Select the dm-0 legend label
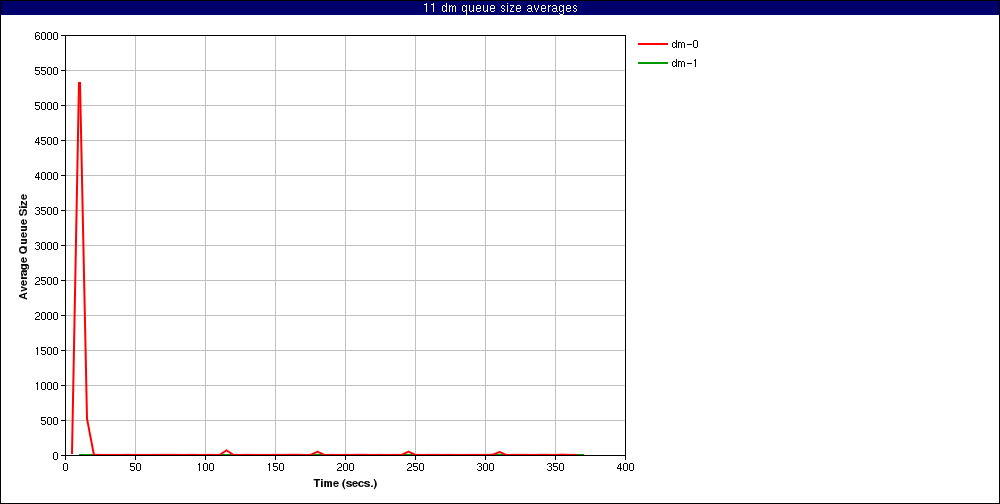Viewport: 1000px width, 504px height. click(x=684, y=44)
